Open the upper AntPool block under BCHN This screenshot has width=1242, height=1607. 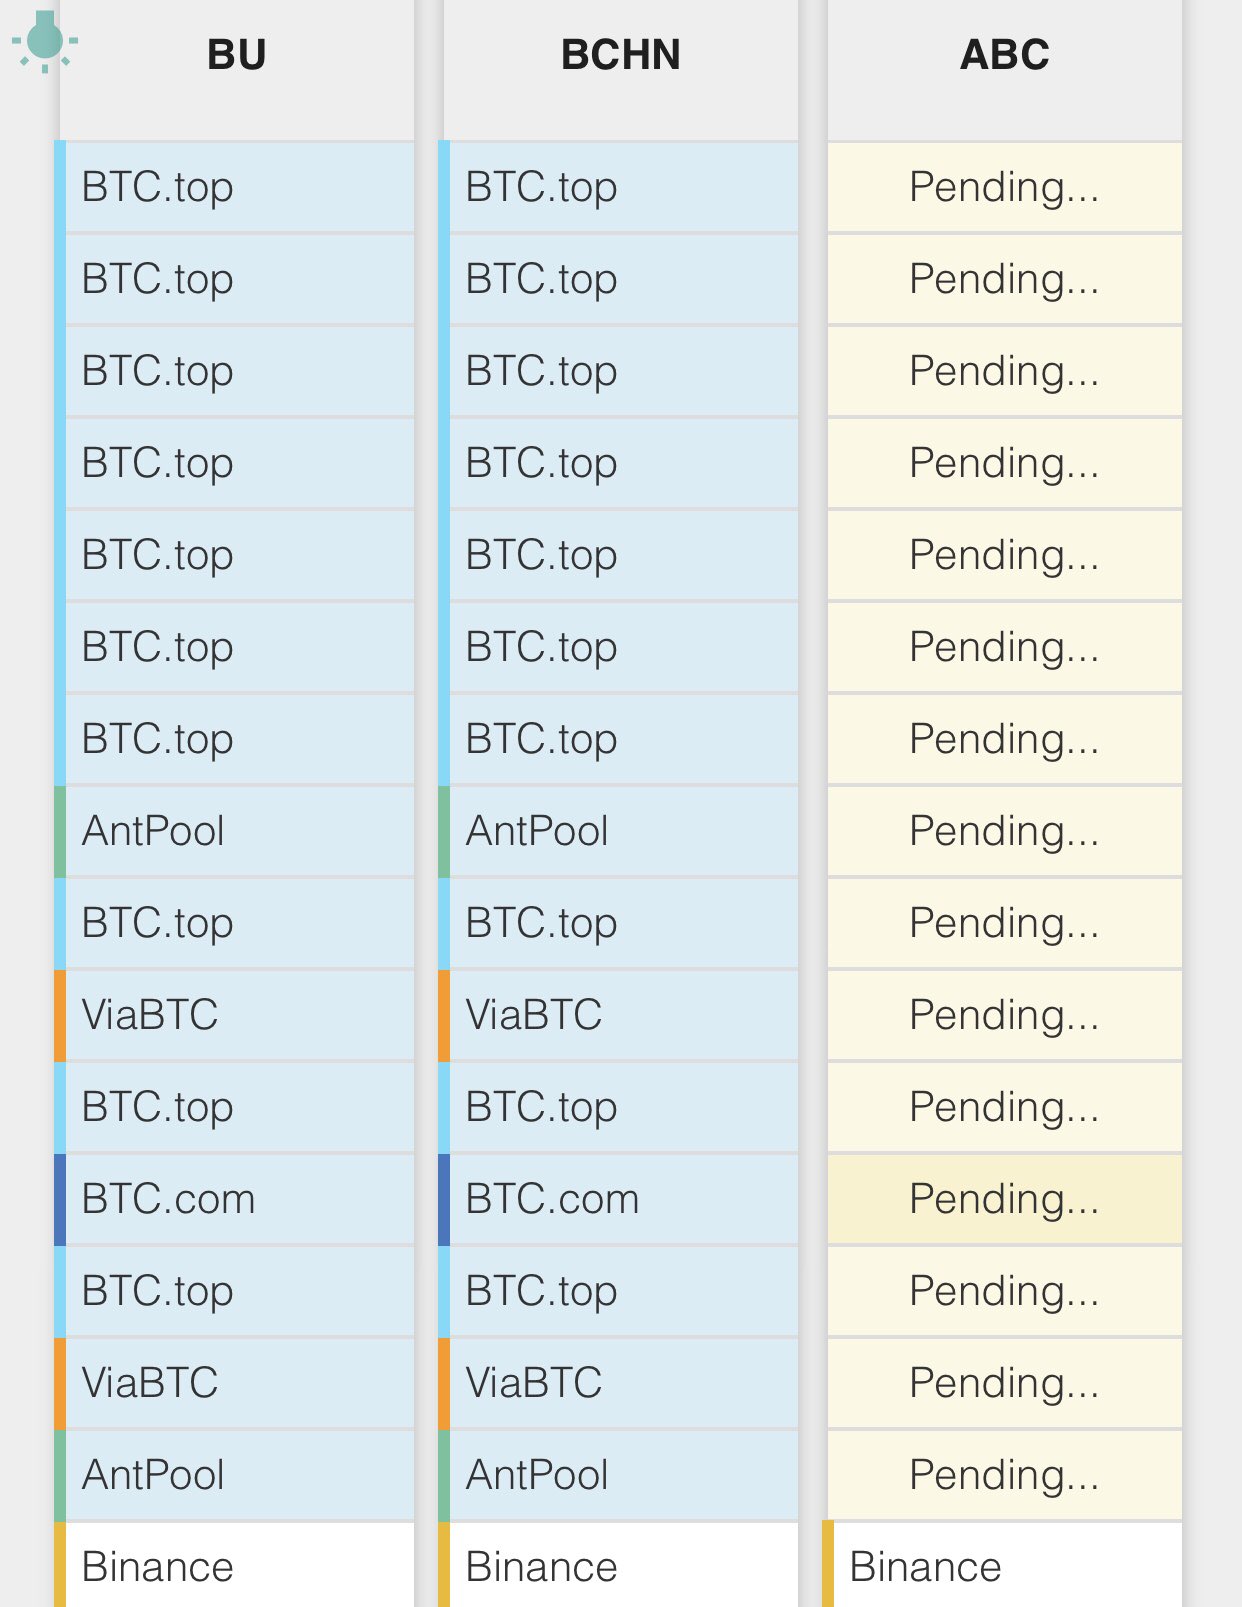pos(619,831)
